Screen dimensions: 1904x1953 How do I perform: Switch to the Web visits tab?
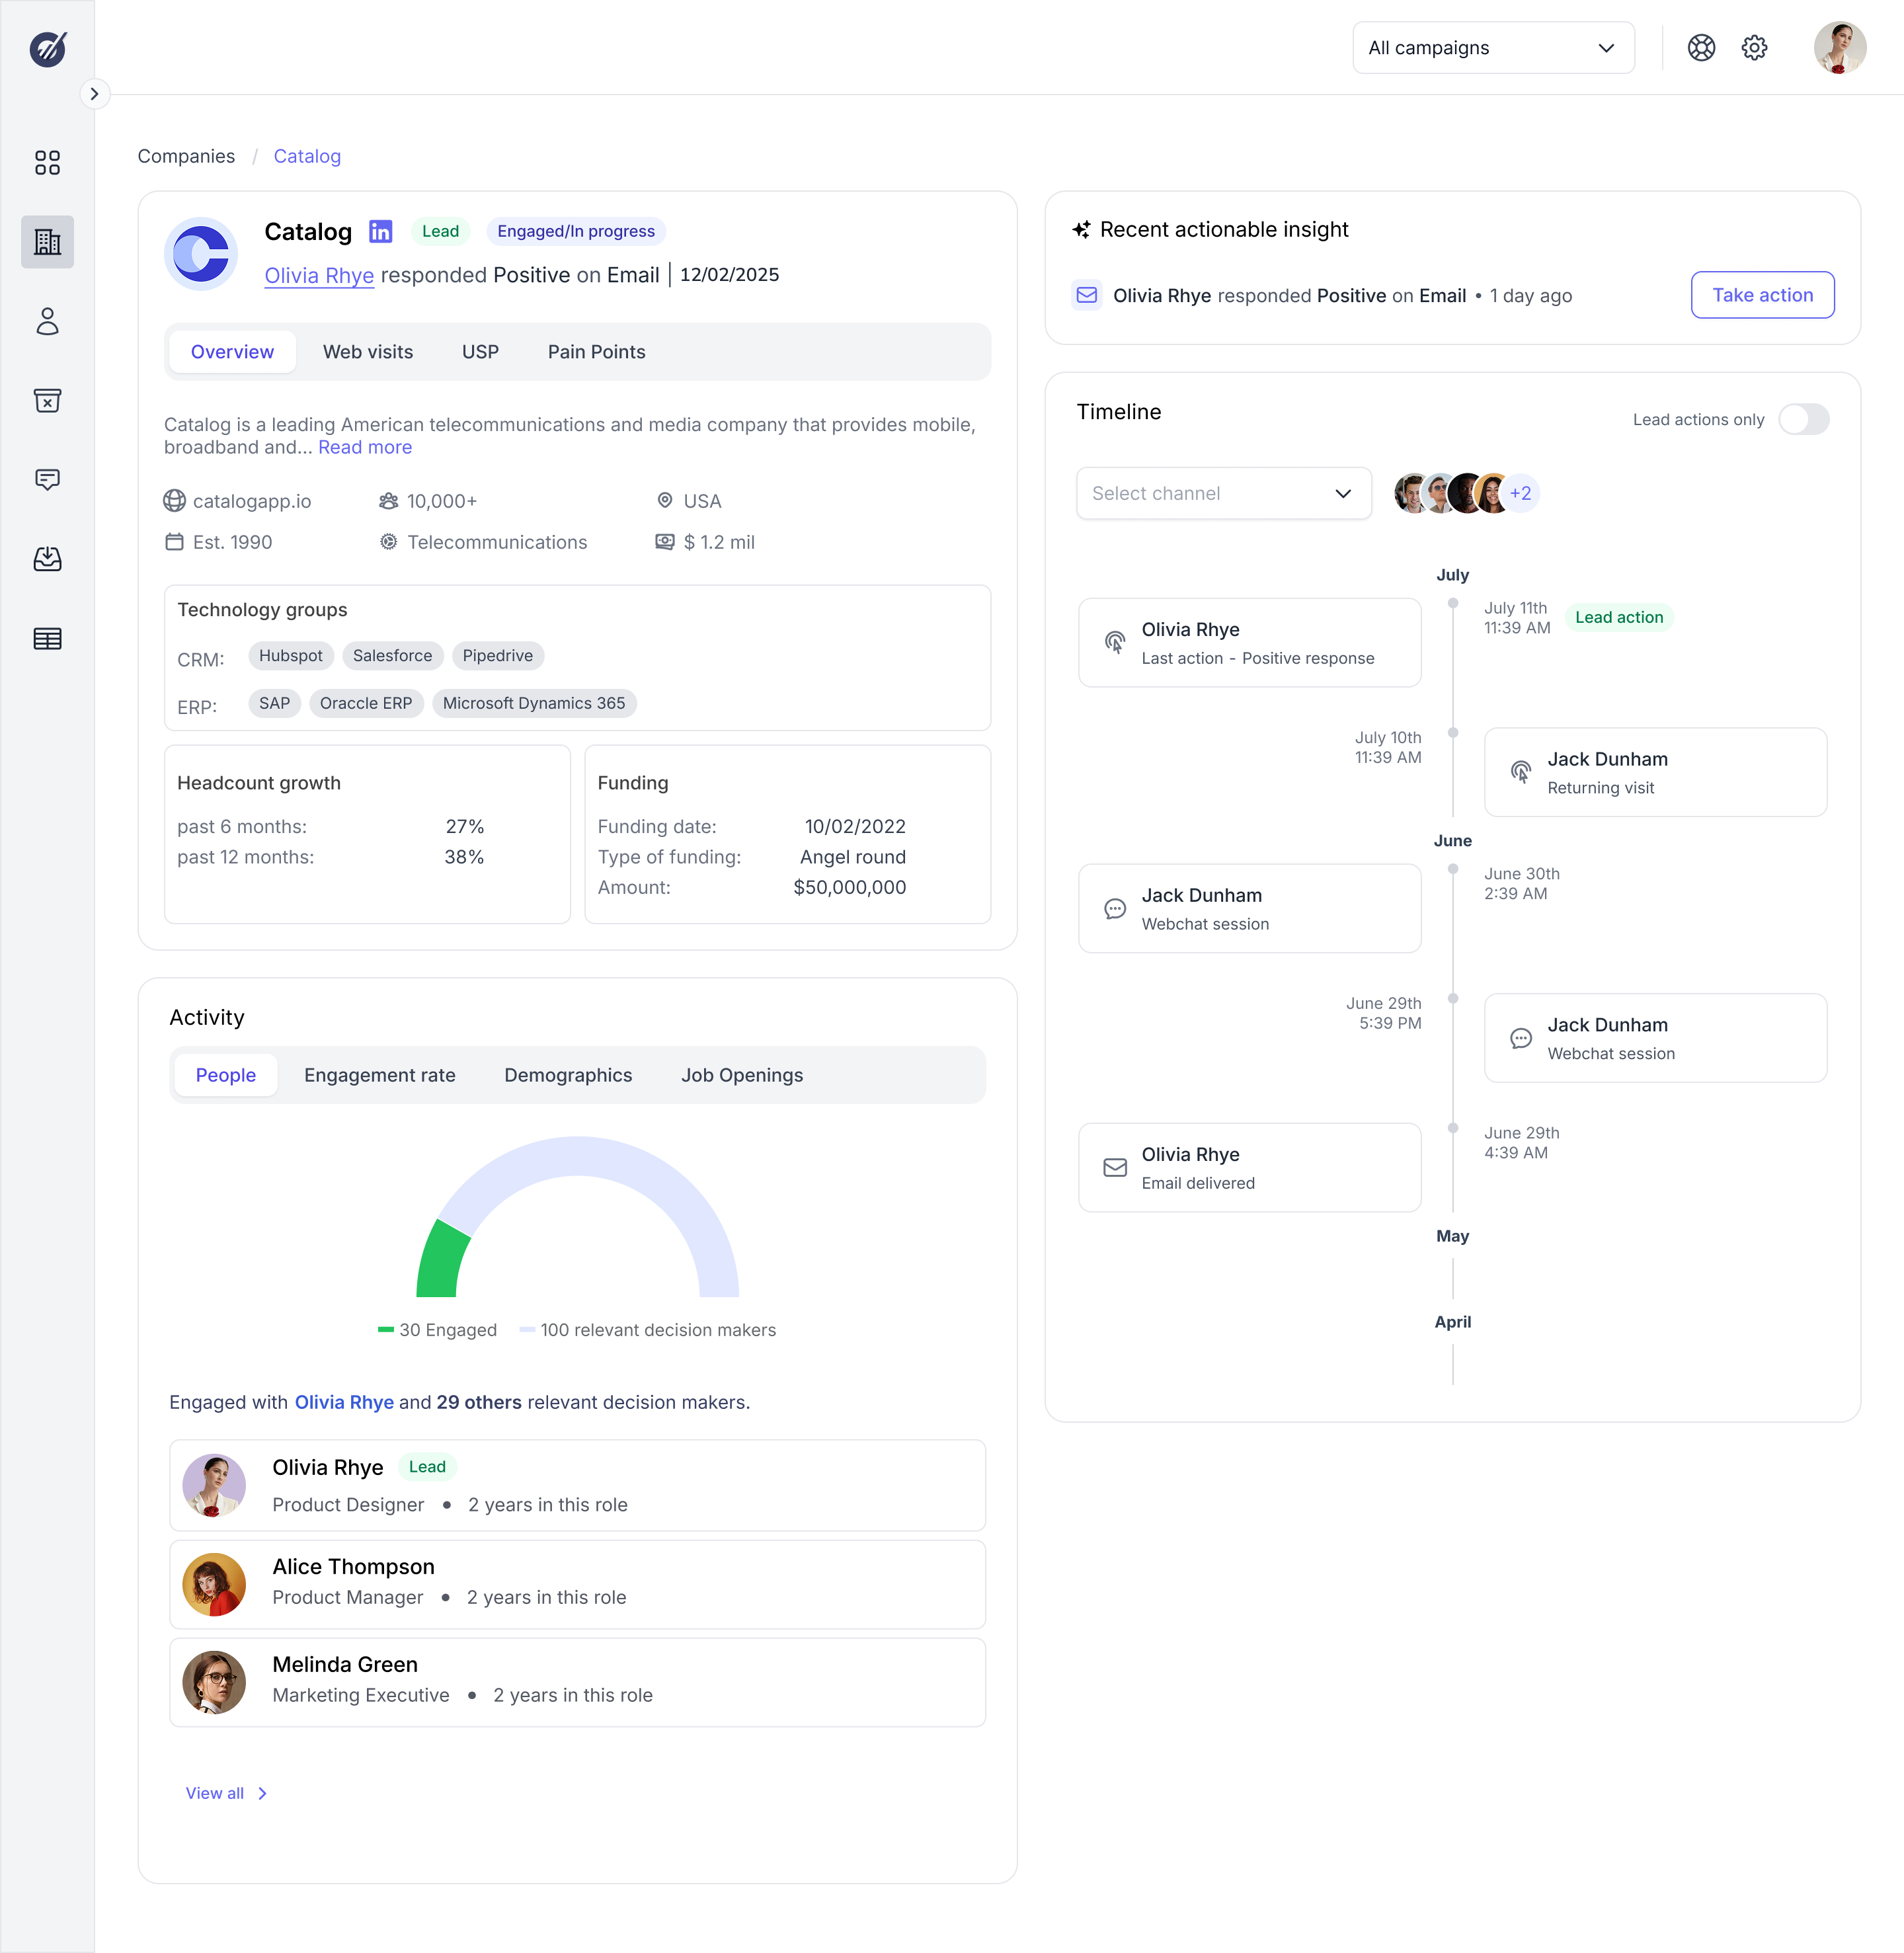tap(367, 352)
